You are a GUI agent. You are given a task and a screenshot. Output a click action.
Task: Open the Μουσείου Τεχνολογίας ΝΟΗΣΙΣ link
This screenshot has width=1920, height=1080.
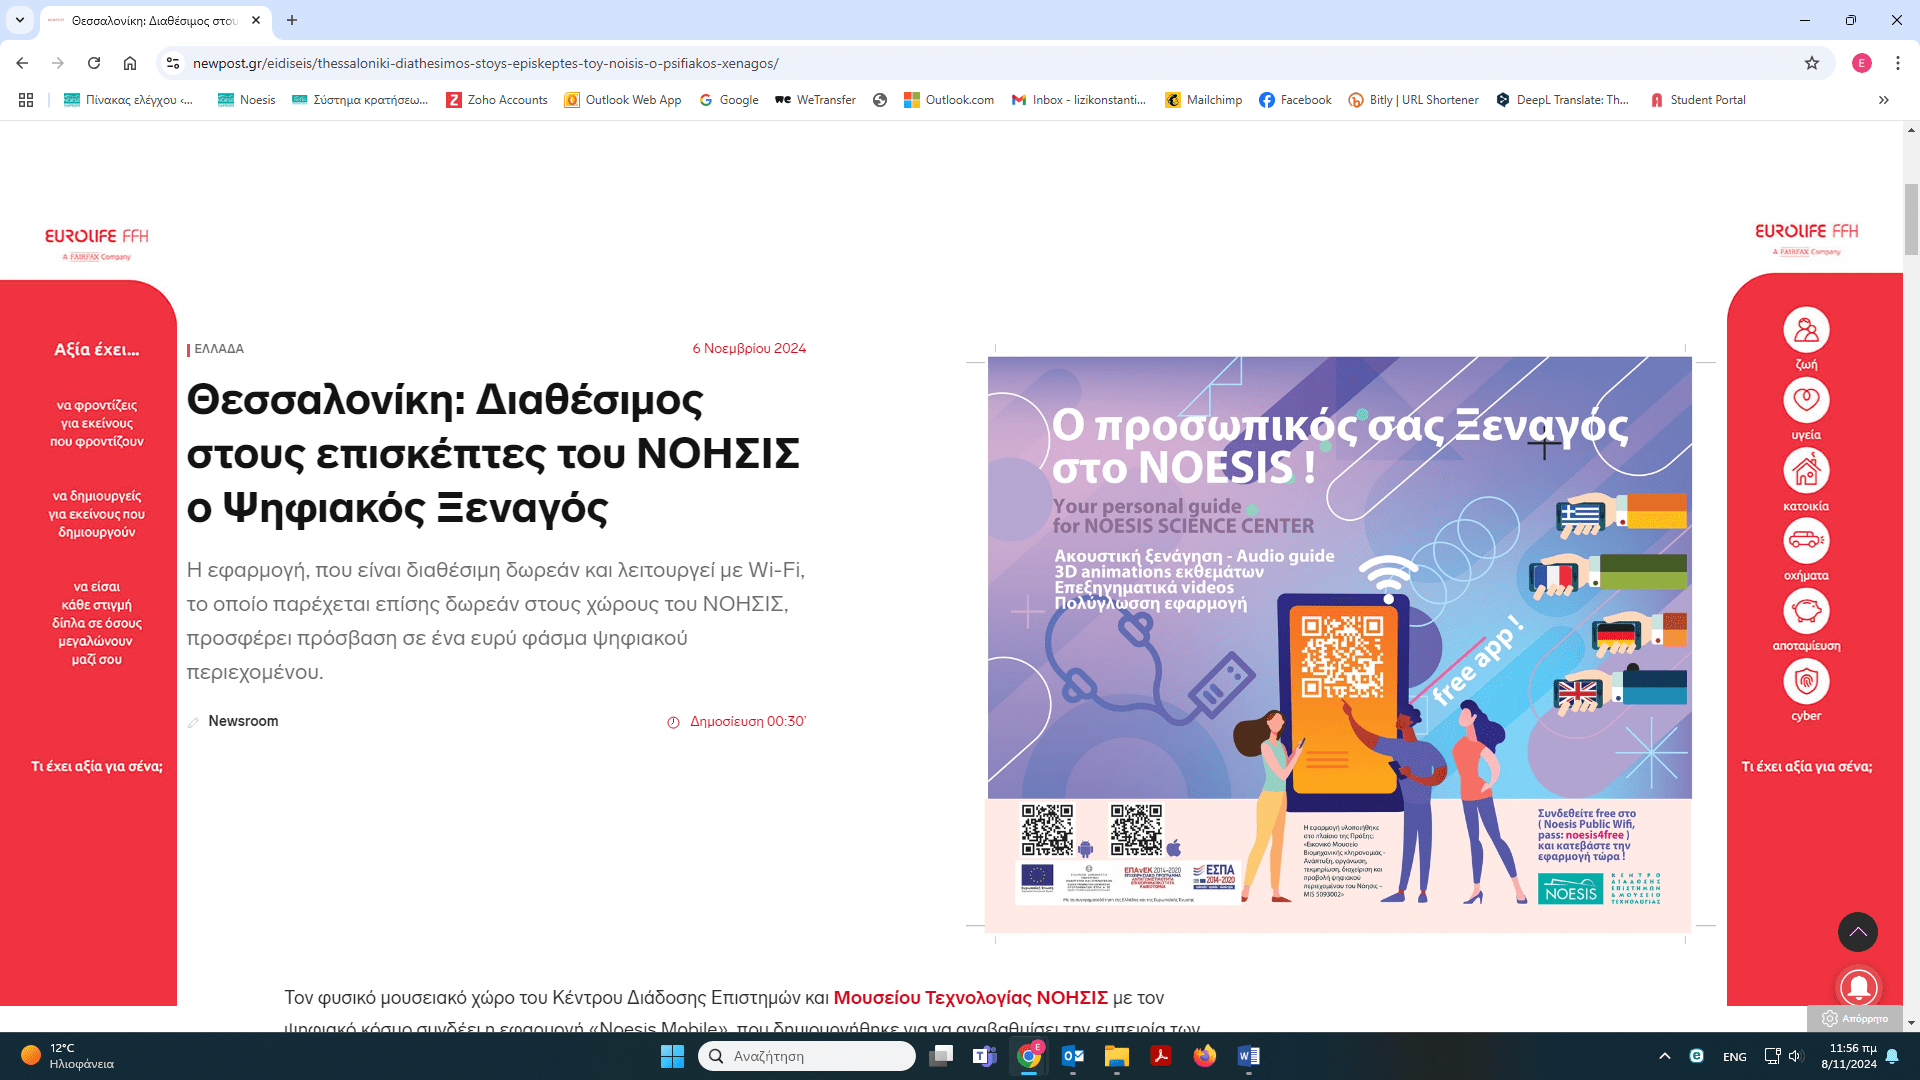(970, 997)
